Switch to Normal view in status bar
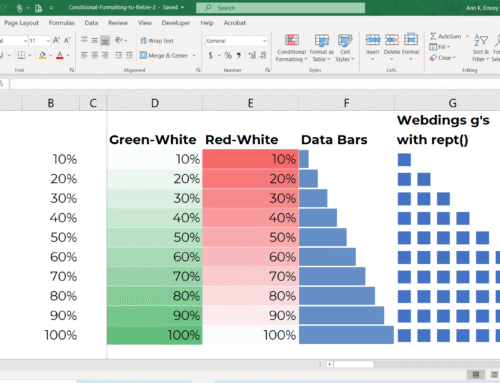 pyautogui.click(x=476, y=375)
